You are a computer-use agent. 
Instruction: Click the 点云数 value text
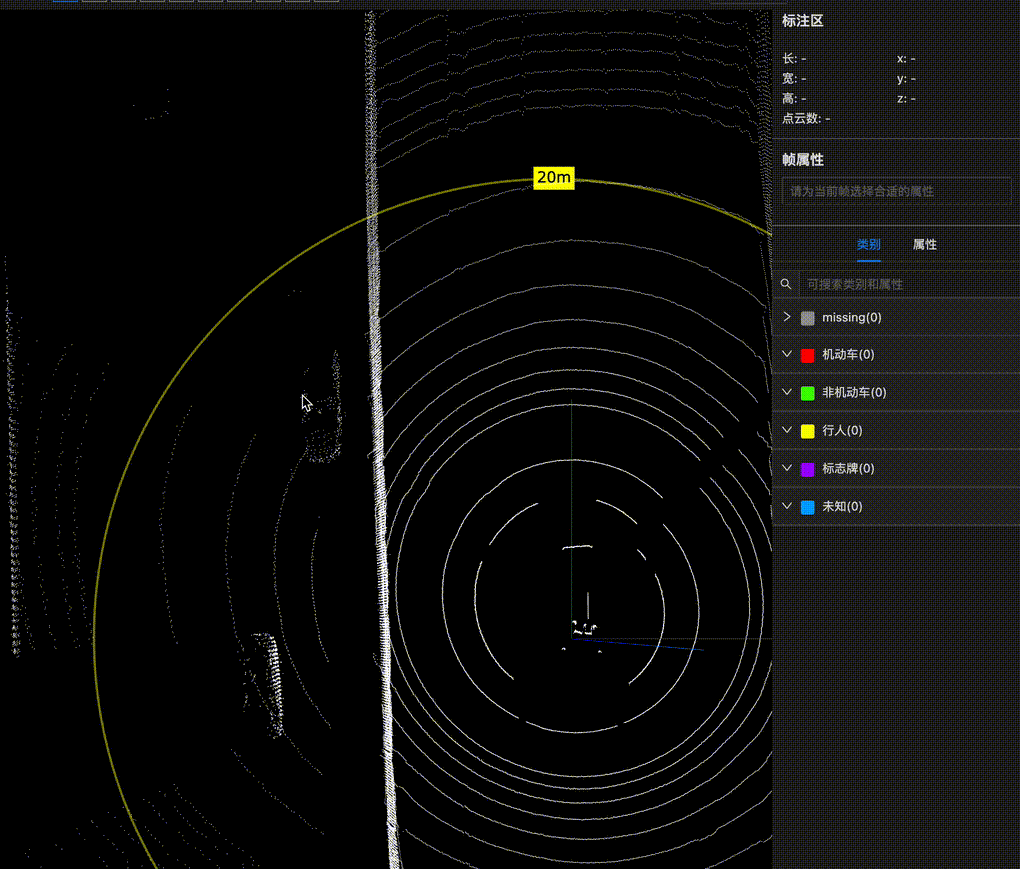[x=806, y=118]
